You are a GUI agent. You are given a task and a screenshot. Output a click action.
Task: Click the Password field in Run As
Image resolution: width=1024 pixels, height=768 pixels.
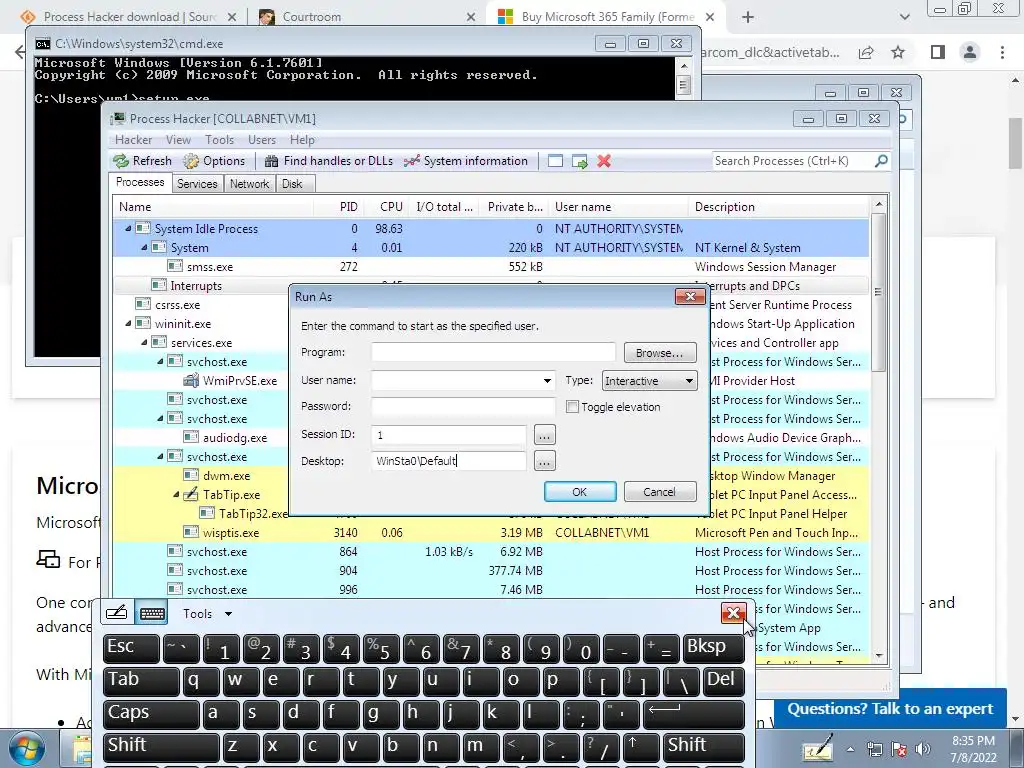click(463, 406)
